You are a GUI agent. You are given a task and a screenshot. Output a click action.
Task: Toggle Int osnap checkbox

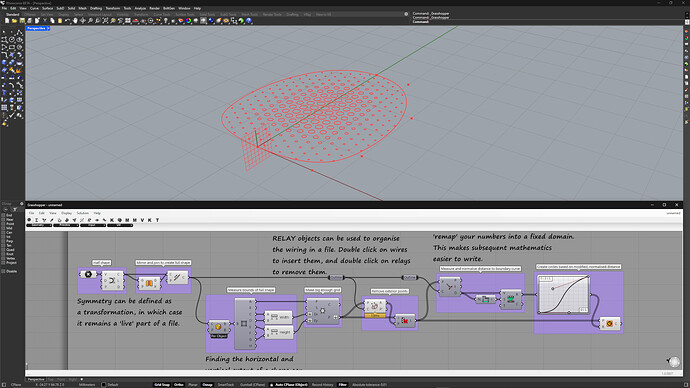click(x=3, y=237)
